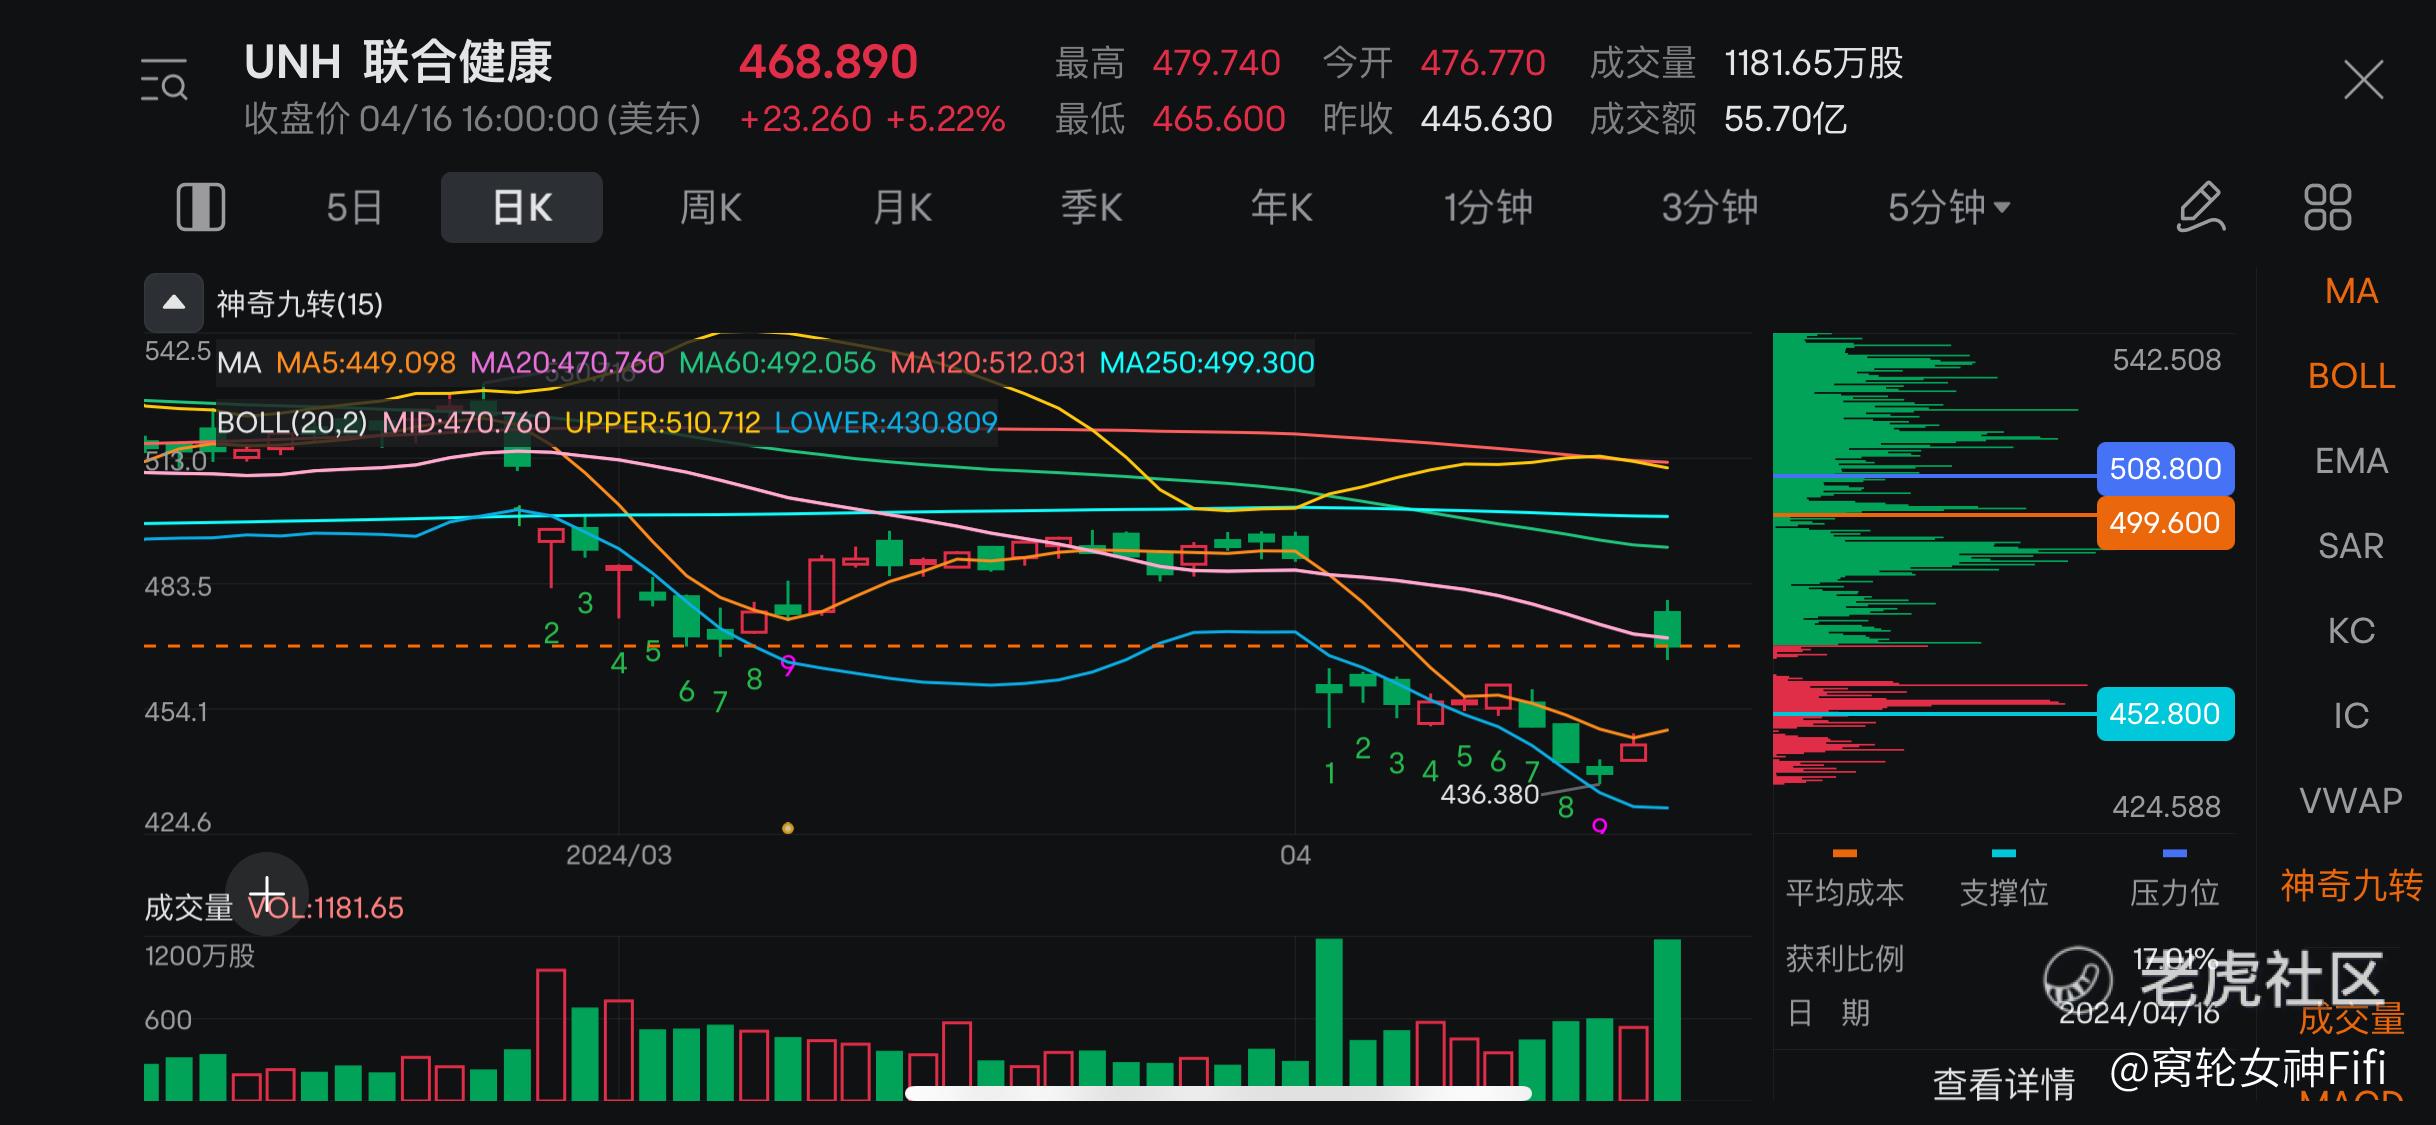
Task: Tap the crosshair plus button
Action: (267, 894)
